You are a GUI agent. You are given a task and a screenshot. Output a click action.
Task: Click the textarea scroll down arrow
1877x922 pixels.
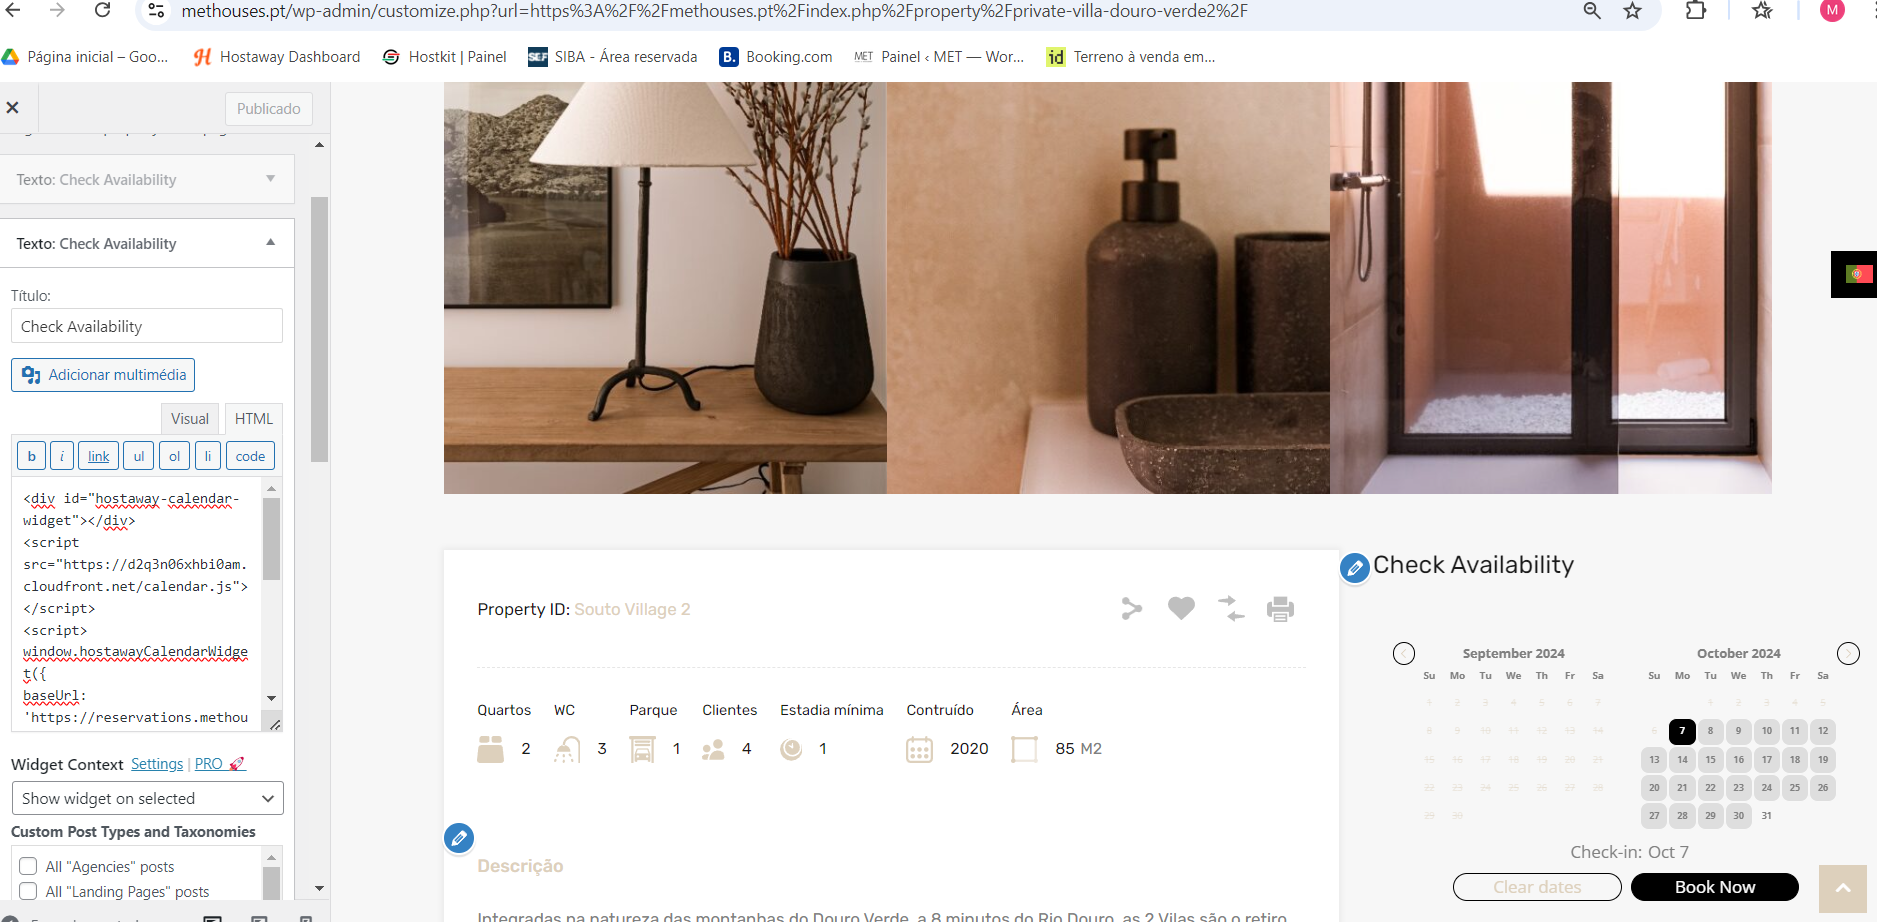click(x=272, y=698)
